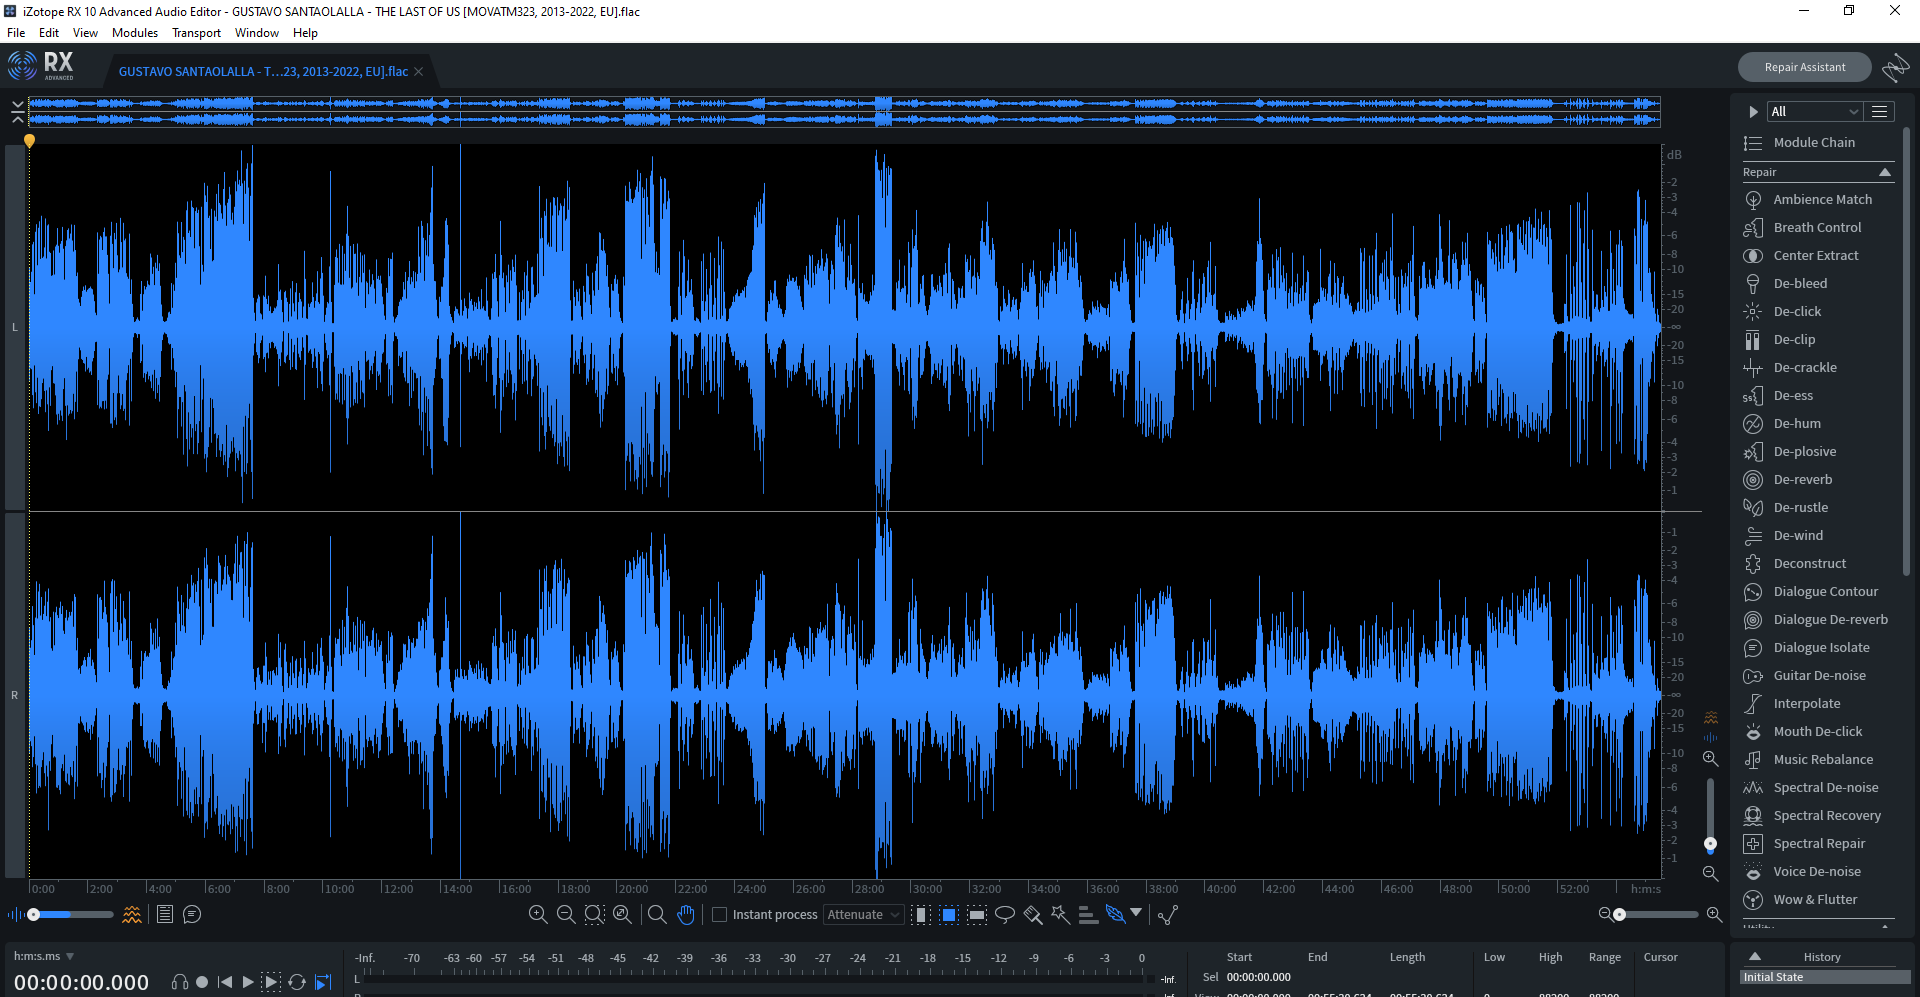Open the Modules menu
The width and height of the screenshot is (1920, 997).
134,32
